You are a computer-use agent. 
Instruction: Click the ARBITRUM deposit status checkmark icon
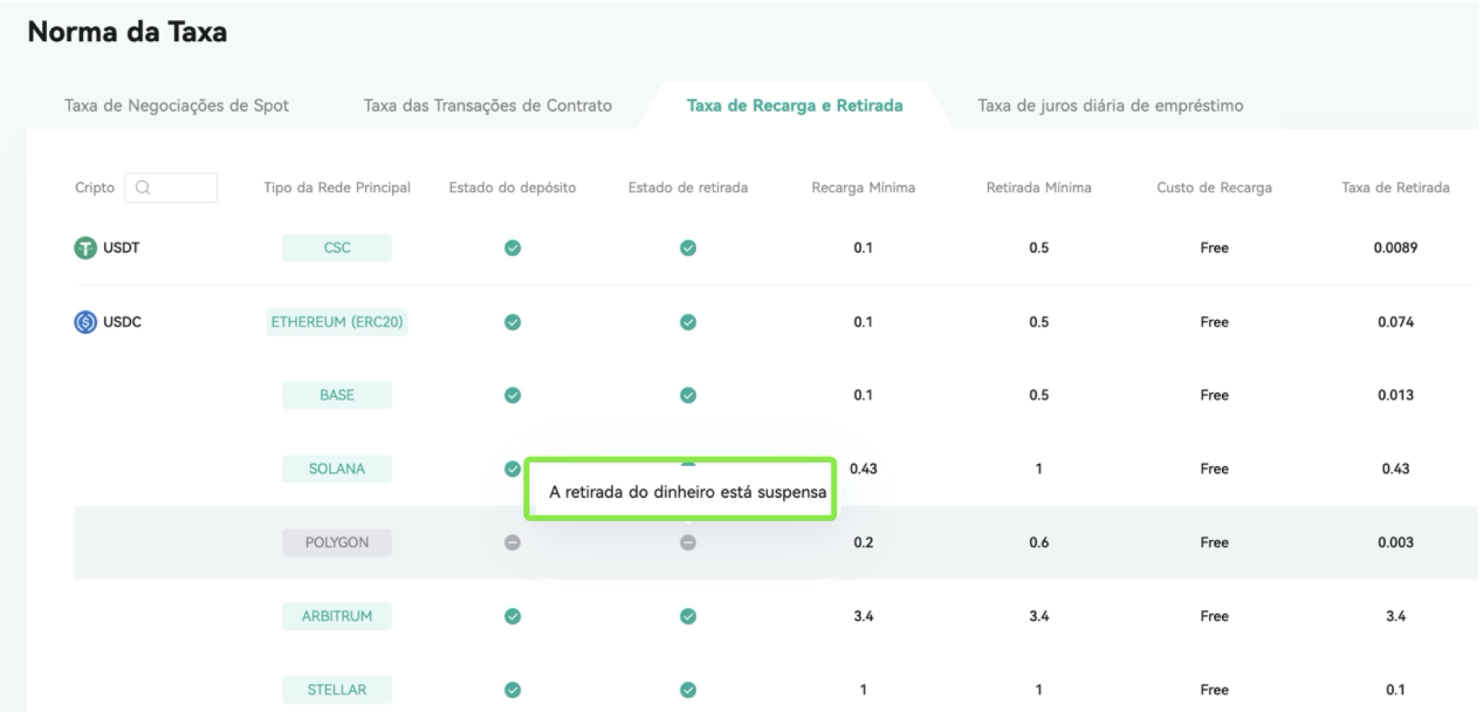(512, 616)
